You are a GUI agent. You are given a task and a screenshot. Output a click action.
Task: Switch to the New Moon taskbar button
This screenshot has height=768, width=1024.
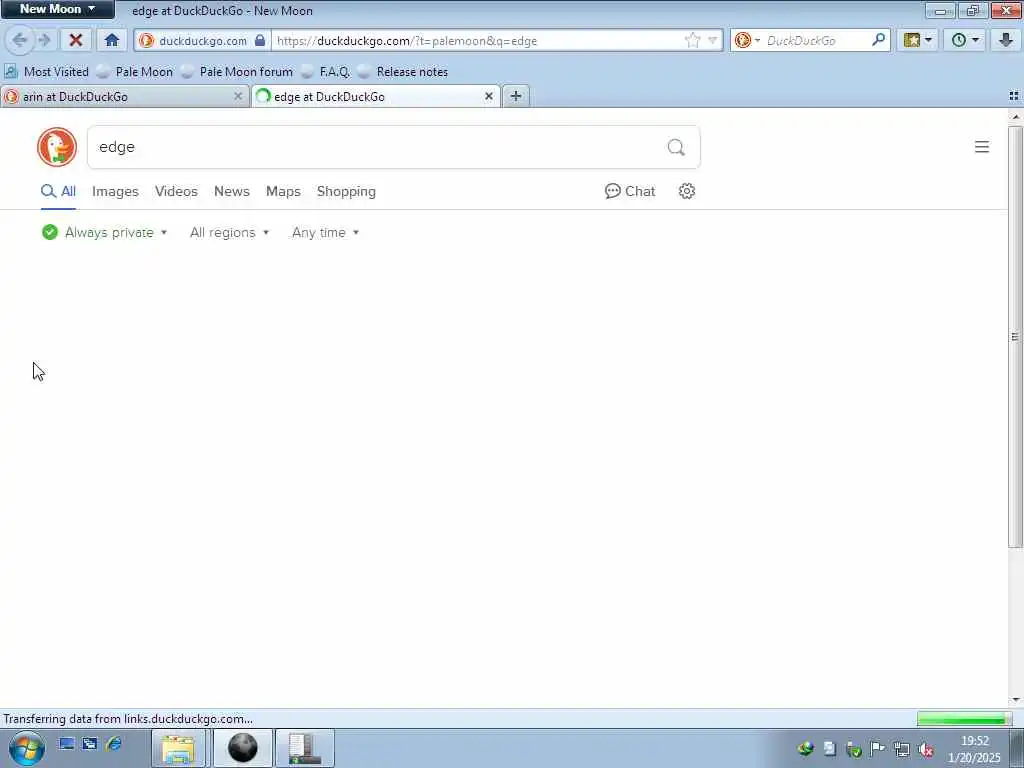242,748
